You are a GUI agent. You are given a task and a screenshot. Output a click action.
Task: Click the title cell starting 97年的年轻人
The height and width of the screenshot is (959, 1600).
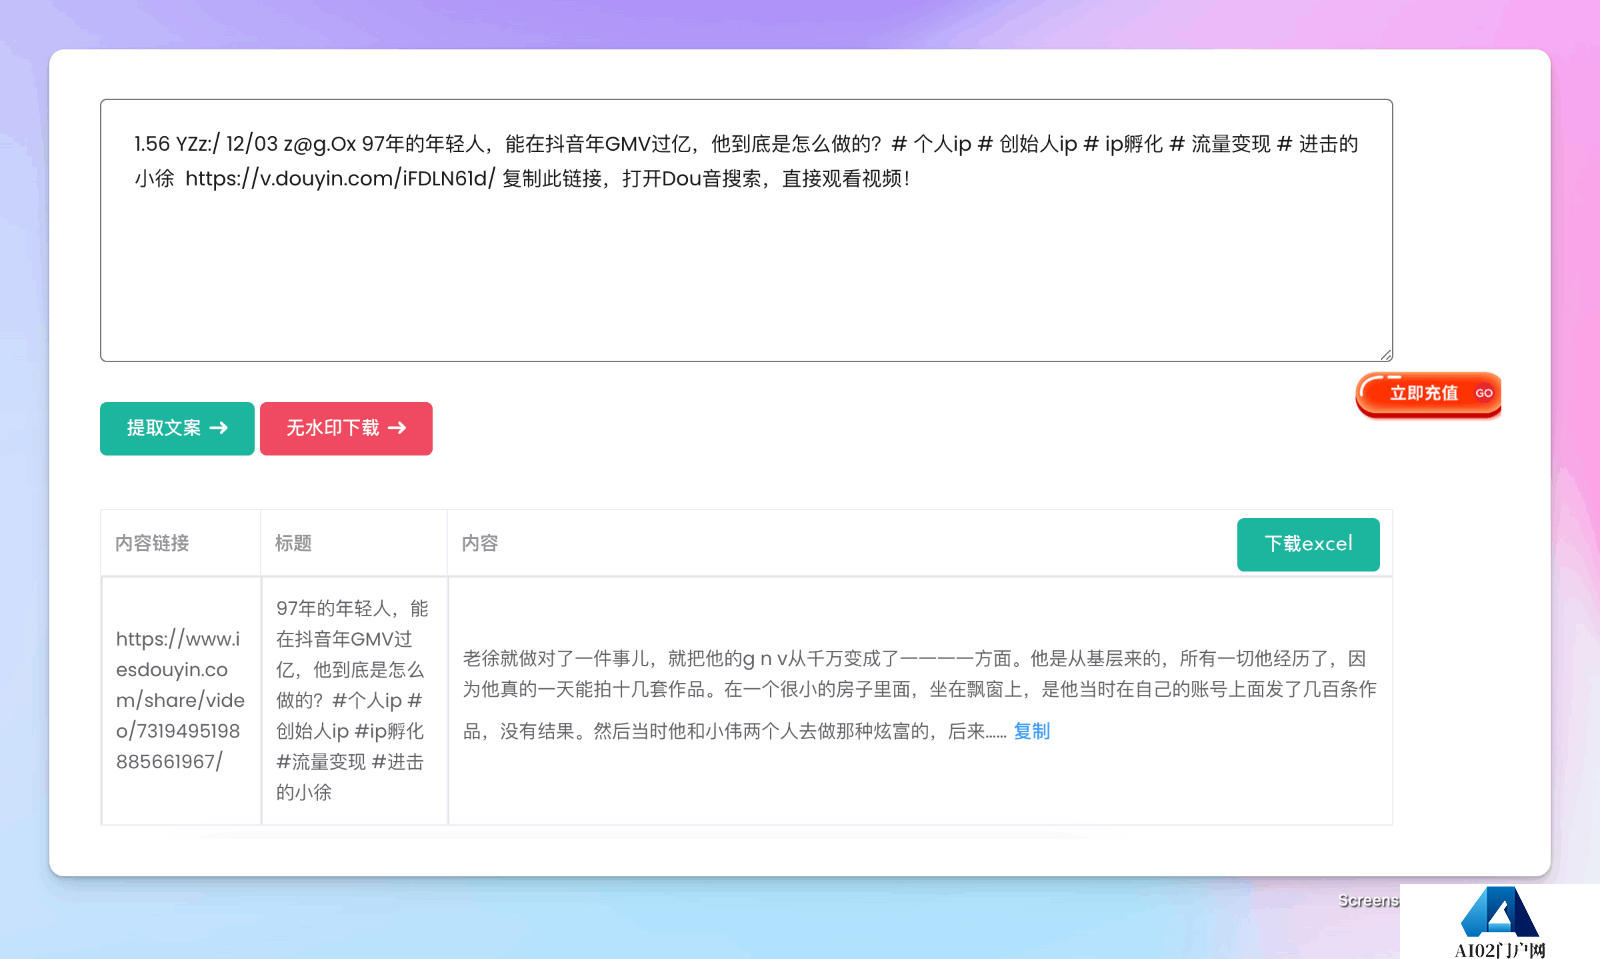click(x=353, y=700)
